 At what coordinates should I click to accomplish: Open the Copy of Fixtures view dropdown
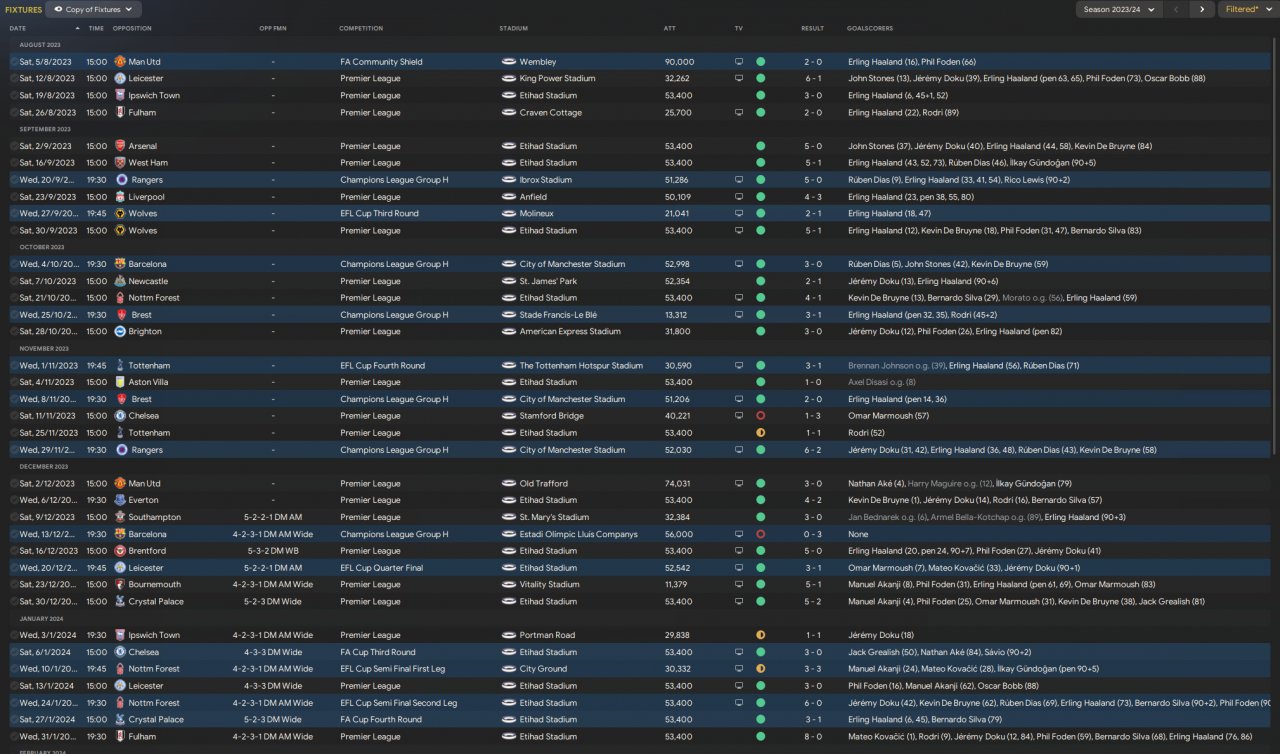click(94, 9)
